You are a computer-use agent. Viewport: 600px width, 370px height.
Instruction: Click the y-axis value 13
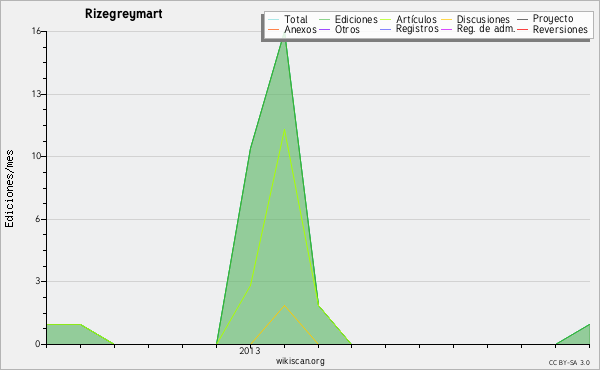36,94
